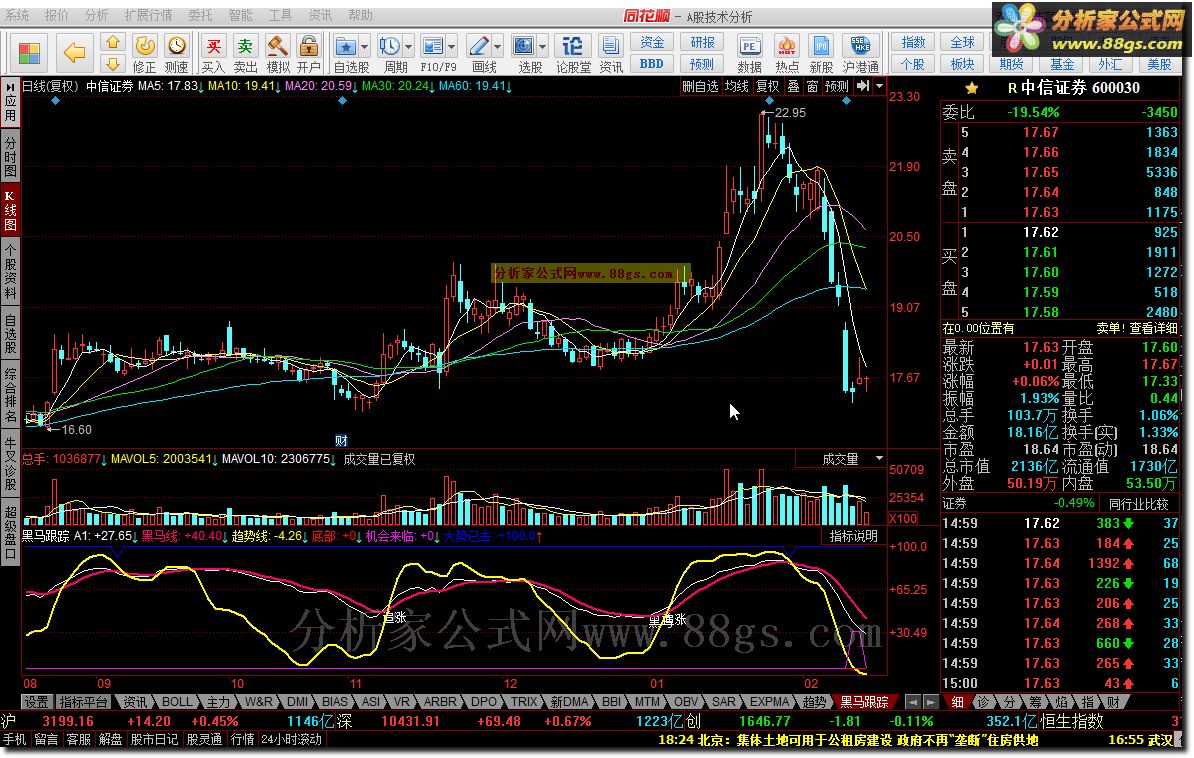Click the 股市日记 status bar item
Screen dimensions: 1194x758
coord(155,739)
